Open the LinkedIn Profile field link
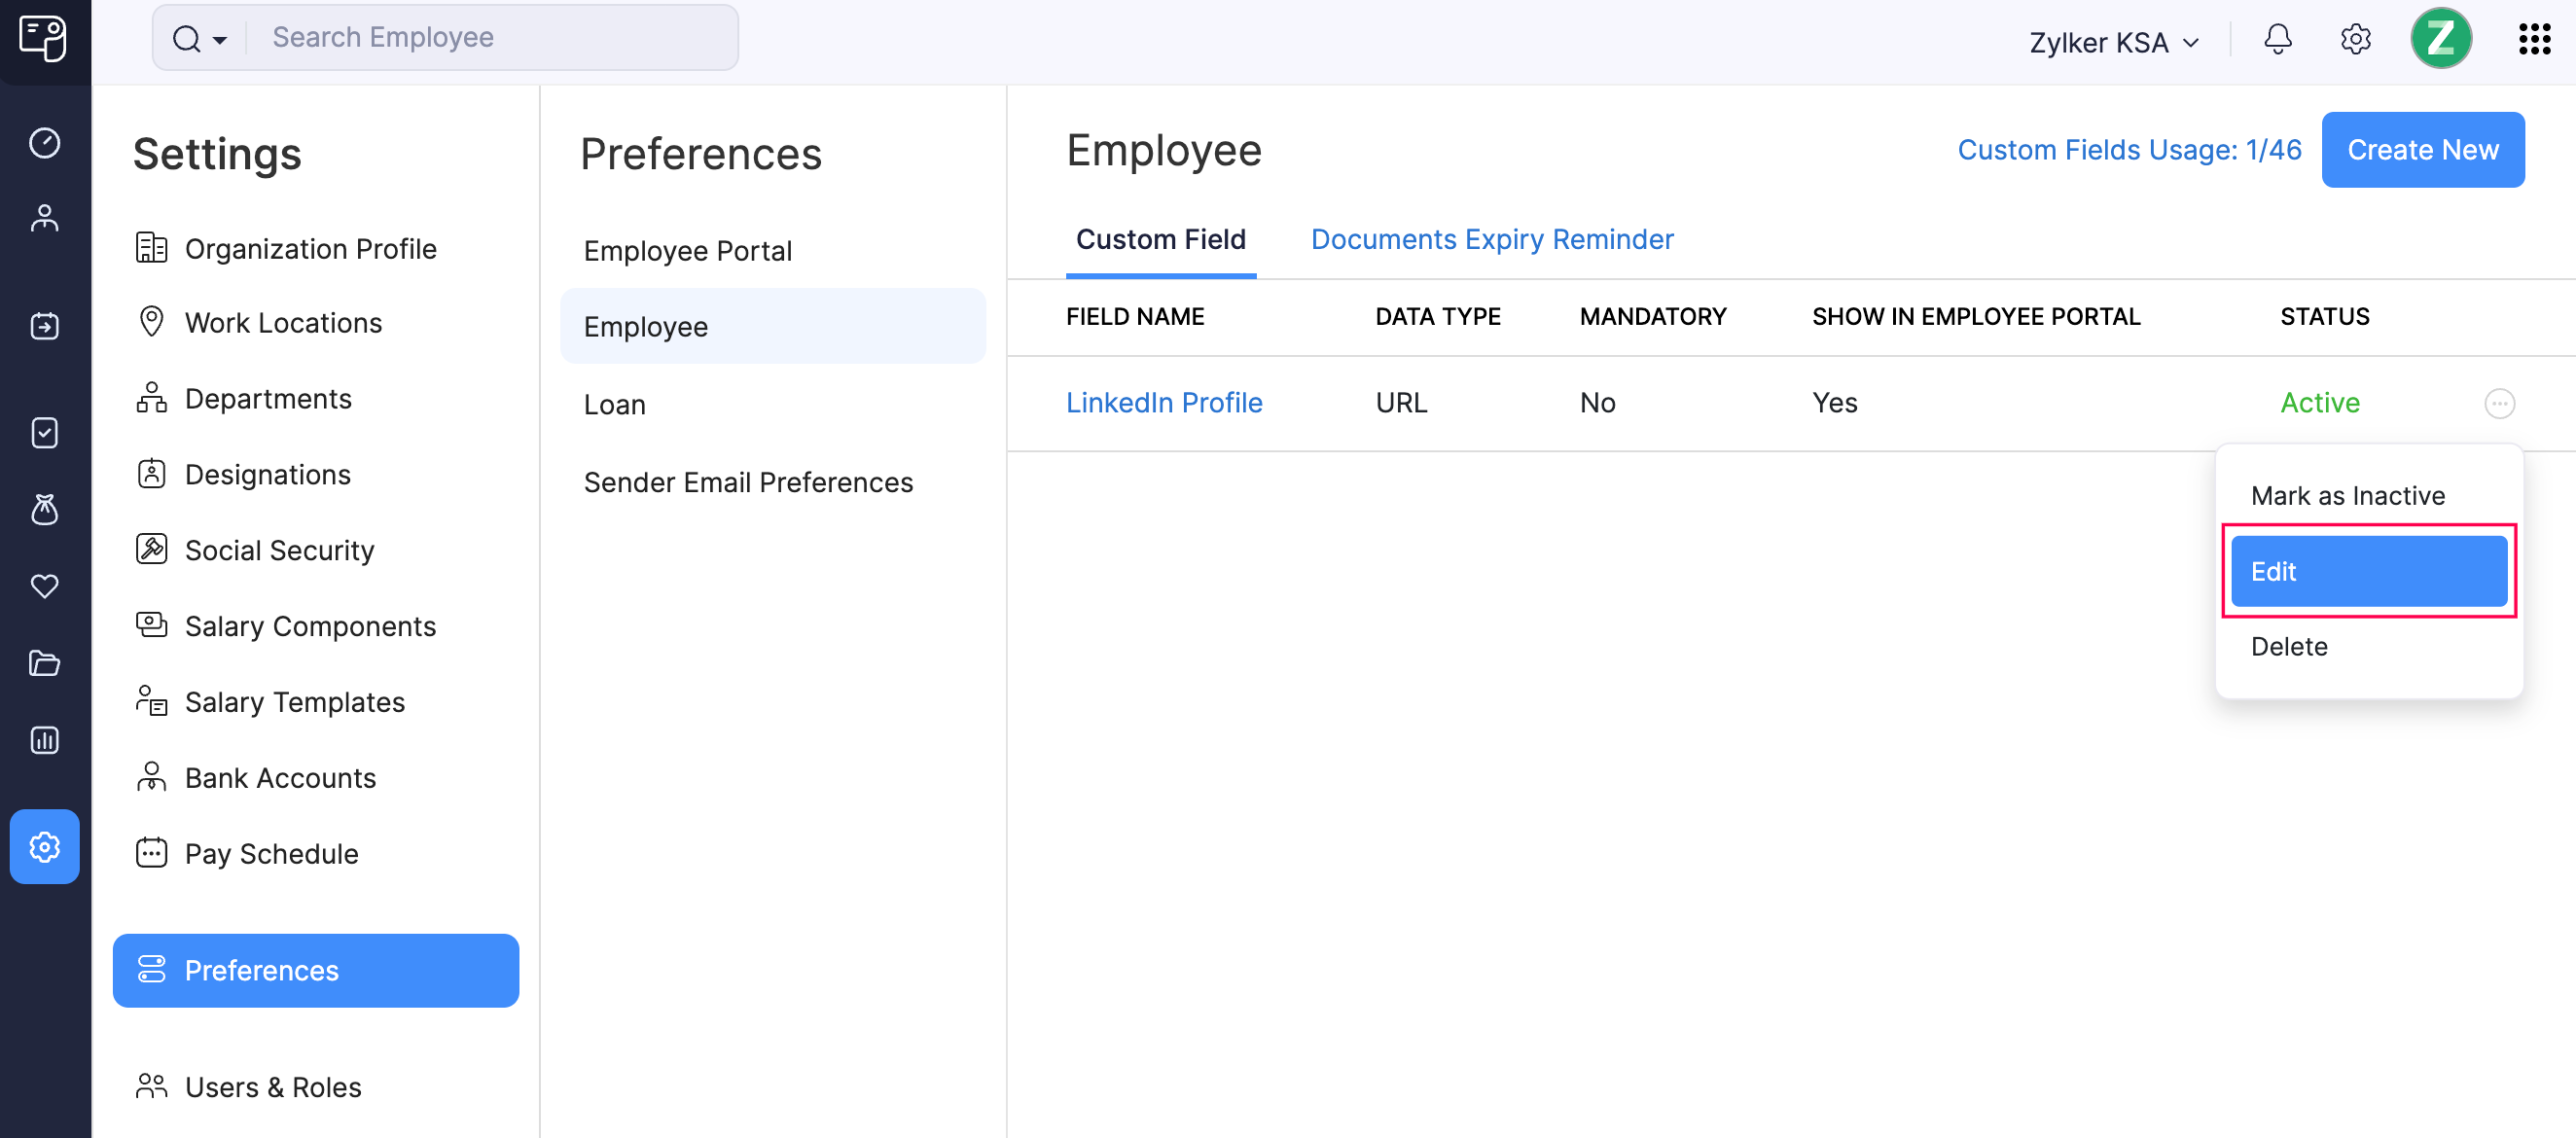The height and width of the screenshot is (1138, 2576). point(1164,402)
